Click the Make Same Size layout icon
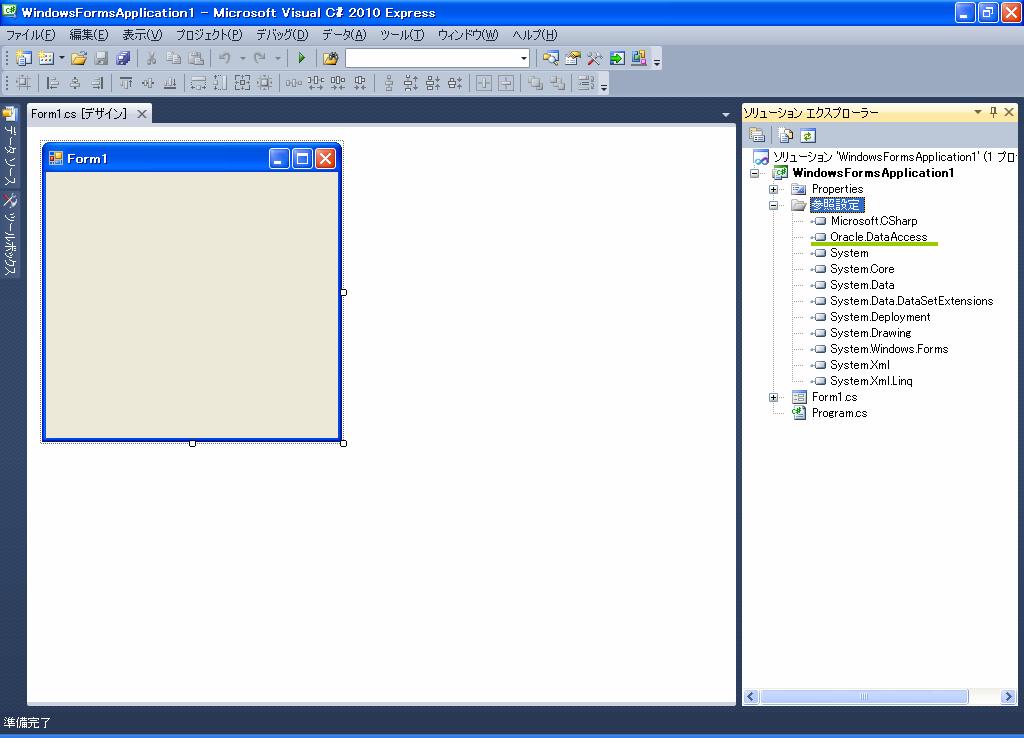1024x738 pixels. pyautogui.click(x=242, y=83)
